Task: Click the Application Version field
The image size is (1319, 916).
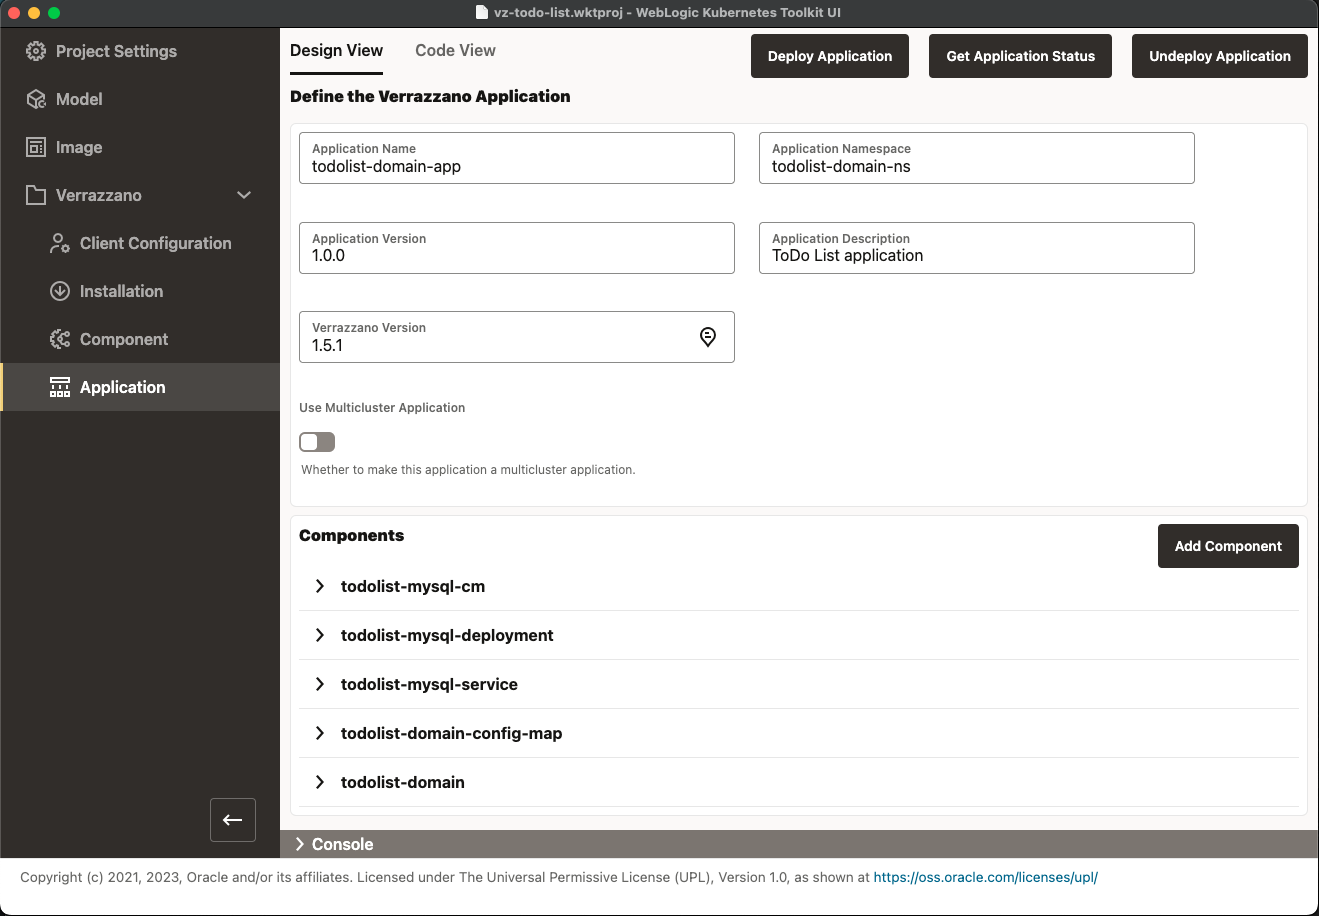Action: (517, 248)
